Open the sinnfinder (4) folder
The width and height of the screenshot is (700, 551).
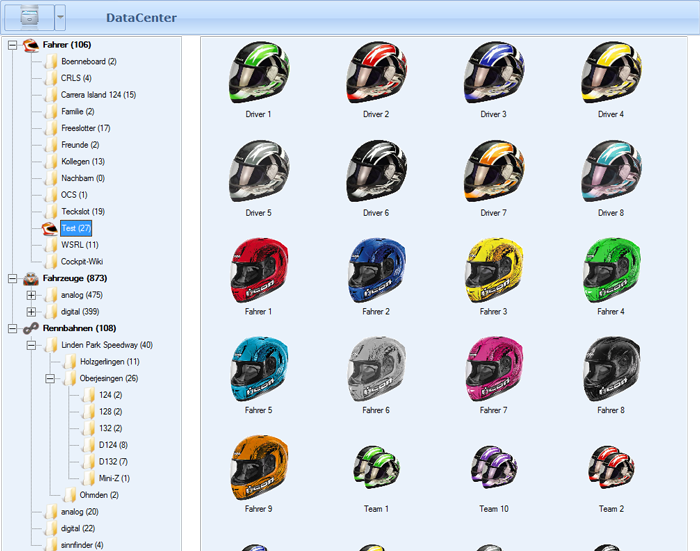tap(82, 545)
